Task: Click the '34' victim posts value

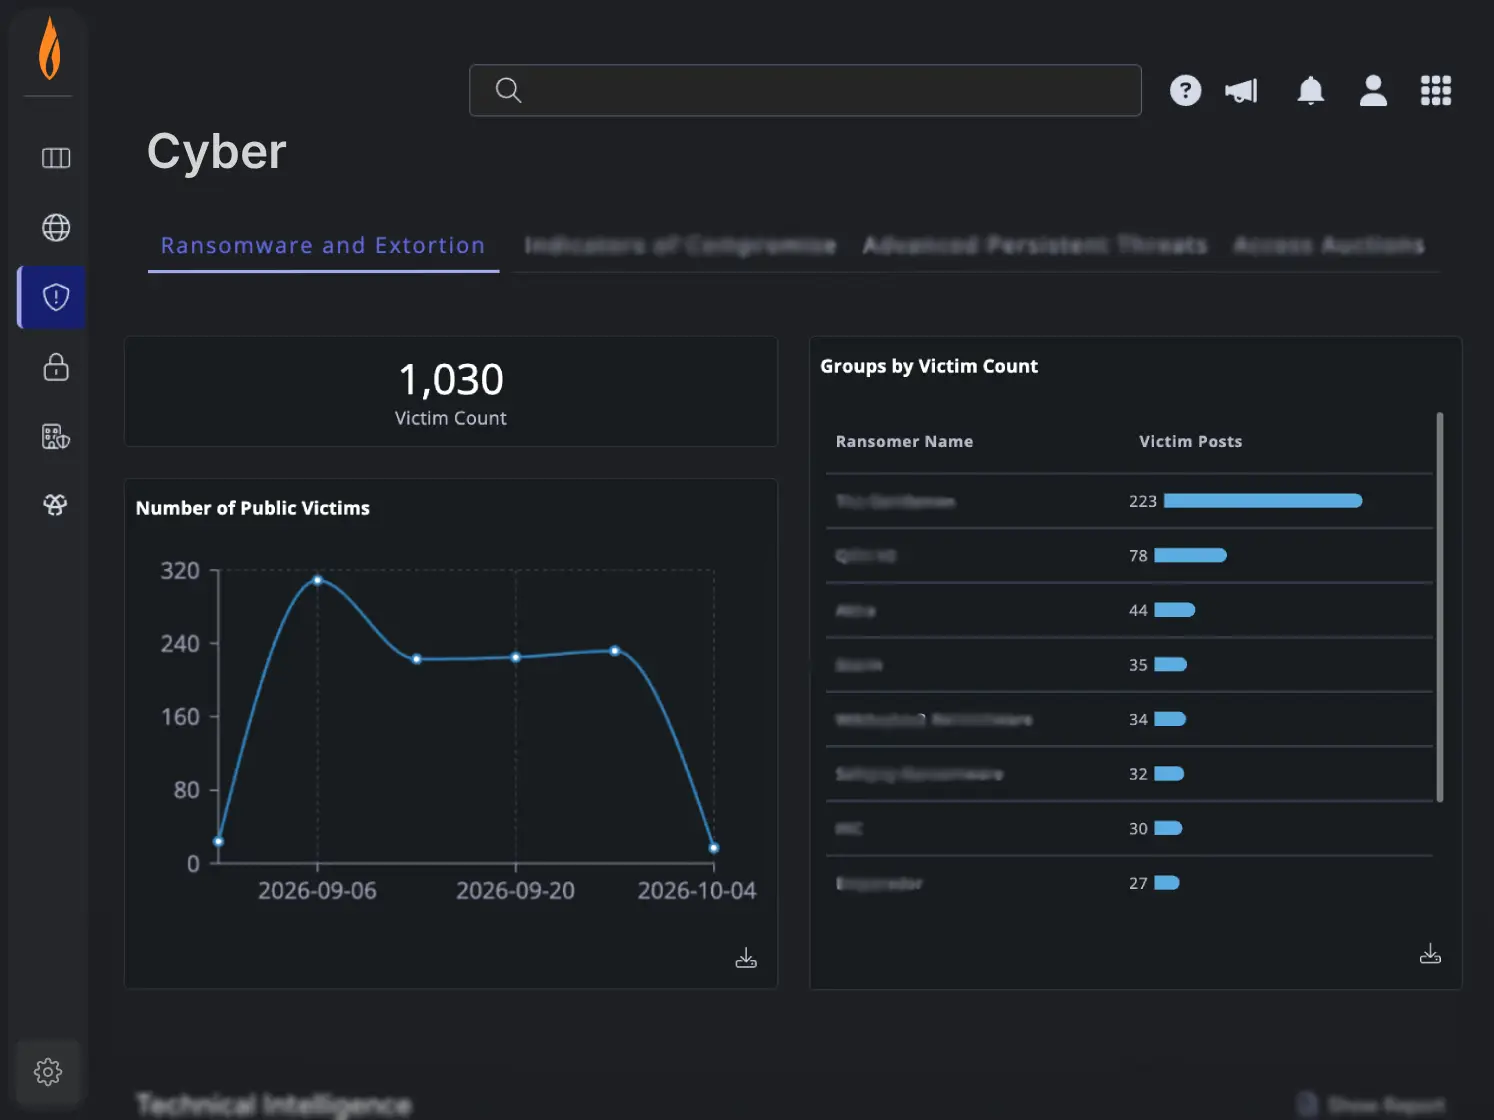Action: pos(1138,719)
